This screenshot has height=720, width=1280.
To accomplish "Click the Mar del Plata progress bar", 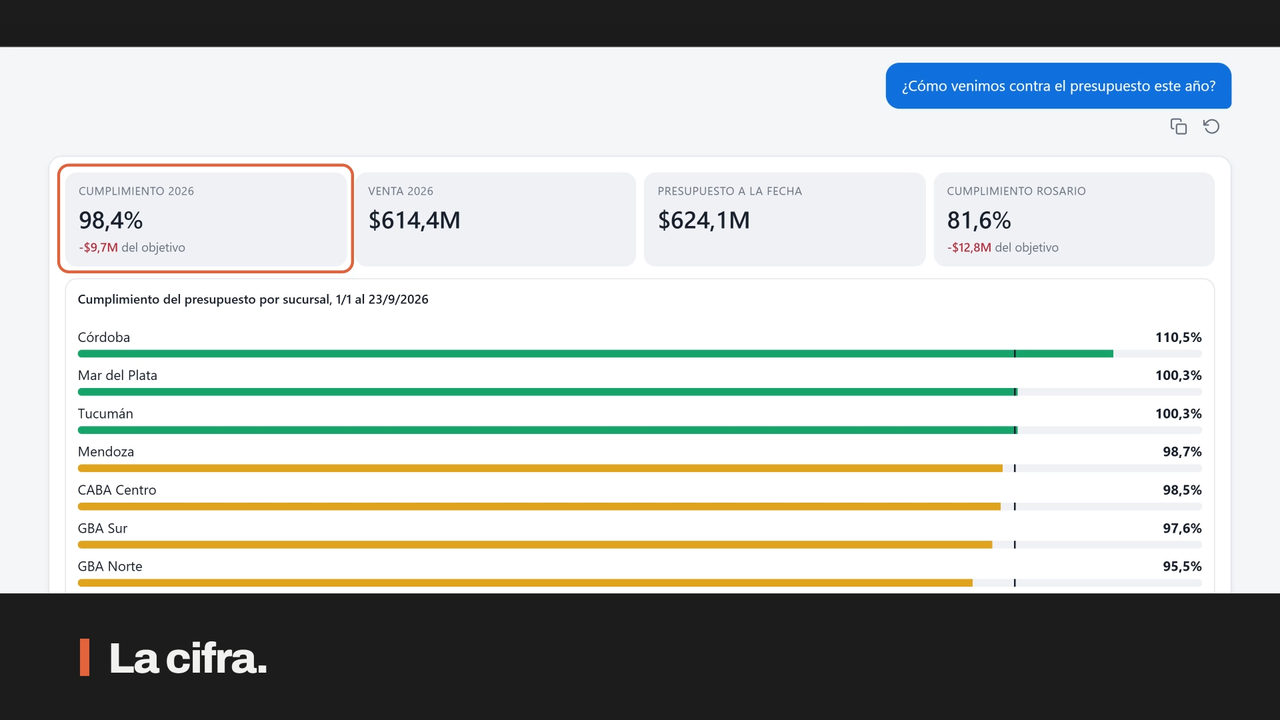I will (x=640, y=391).
